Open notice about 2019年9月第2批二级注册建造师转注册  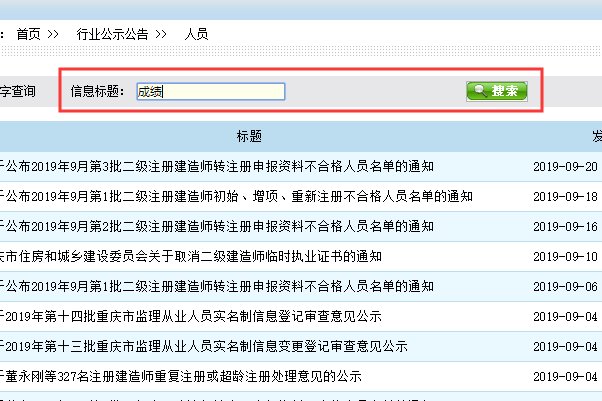(217, 226)
